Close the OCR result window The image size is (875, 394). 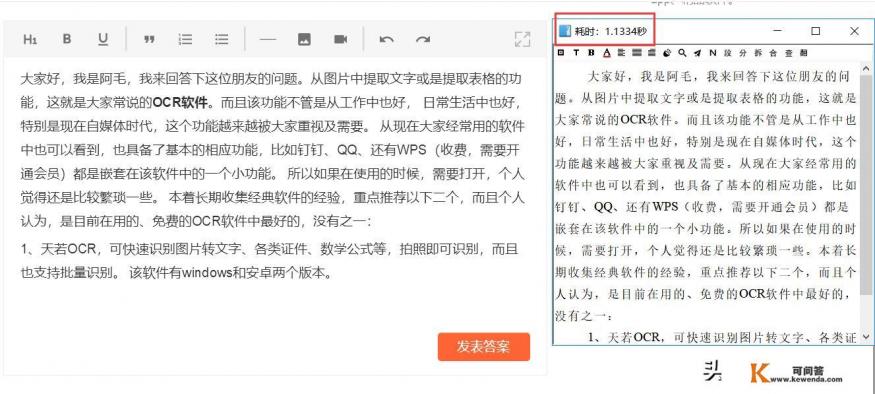coord(854,31)
